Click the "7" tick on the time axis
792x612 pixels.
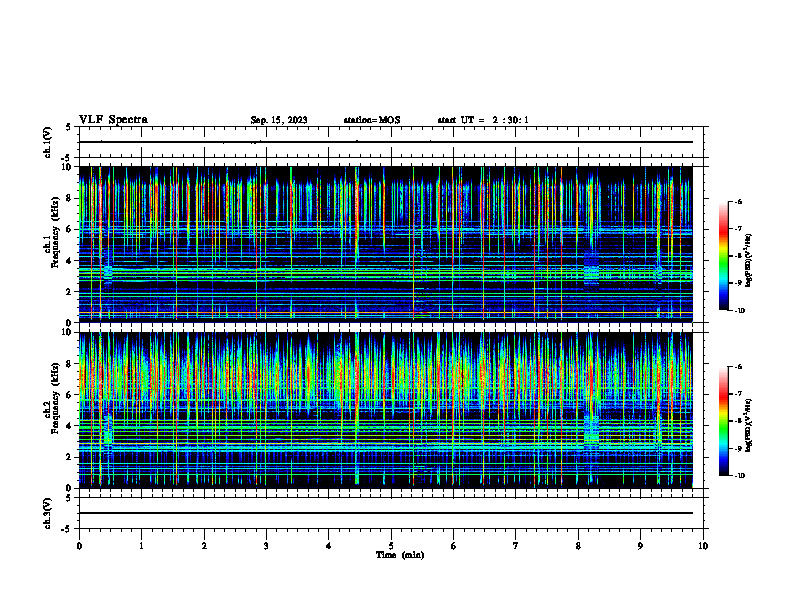[516, 546]
